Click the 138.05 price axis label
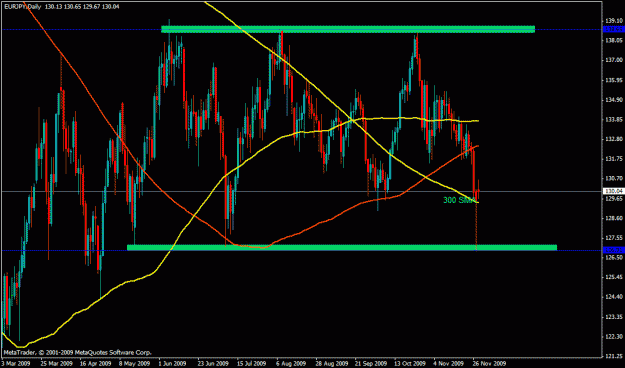Viewport: 625px width, 368px height. pyautogui.click(x=614, y=40)
